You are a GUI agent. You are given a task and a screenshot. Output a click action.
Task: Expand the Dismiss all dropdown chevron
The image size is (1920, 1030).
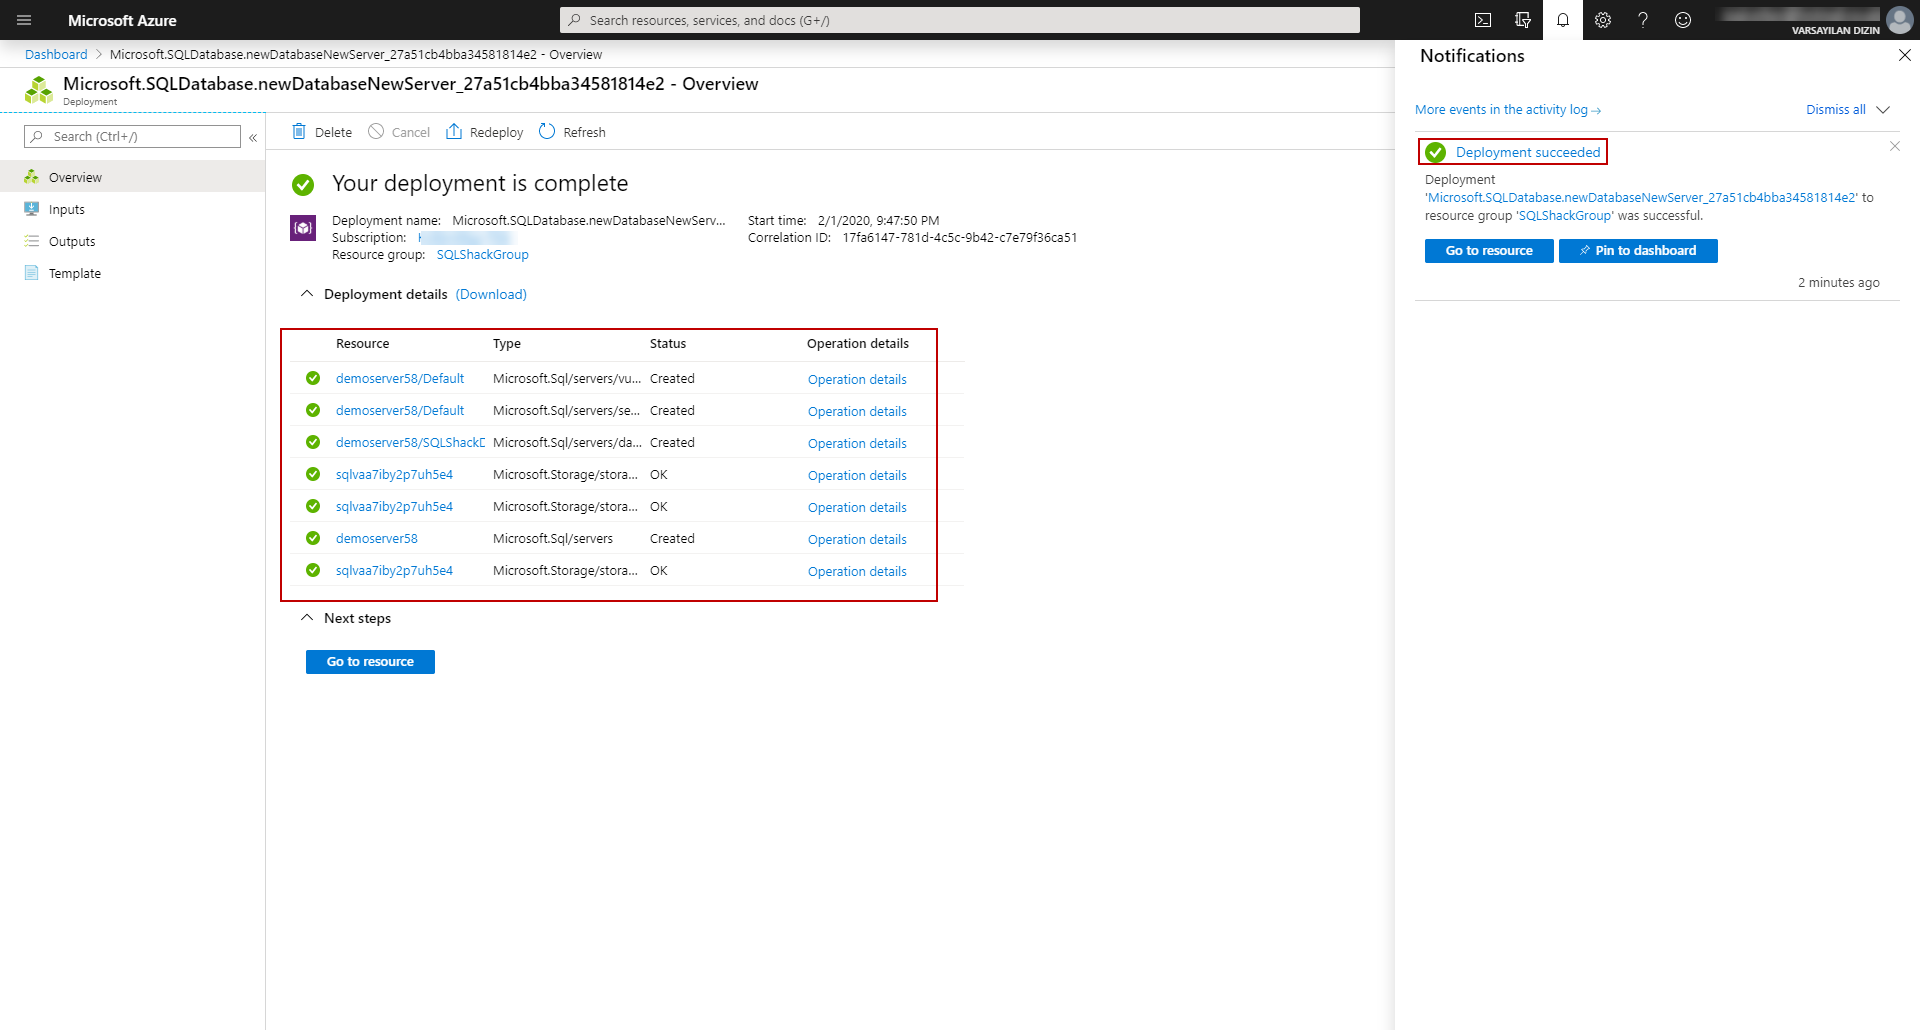pyautogui.click(x=1883, y=110)
